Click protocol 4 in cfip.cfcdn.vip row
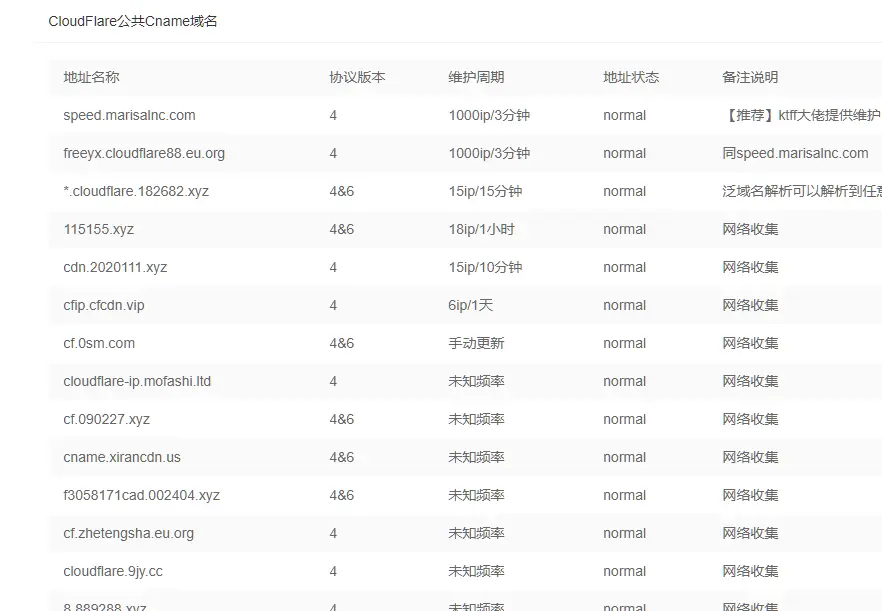The width and height of the screenshot is (882, 611). point(333,306)
